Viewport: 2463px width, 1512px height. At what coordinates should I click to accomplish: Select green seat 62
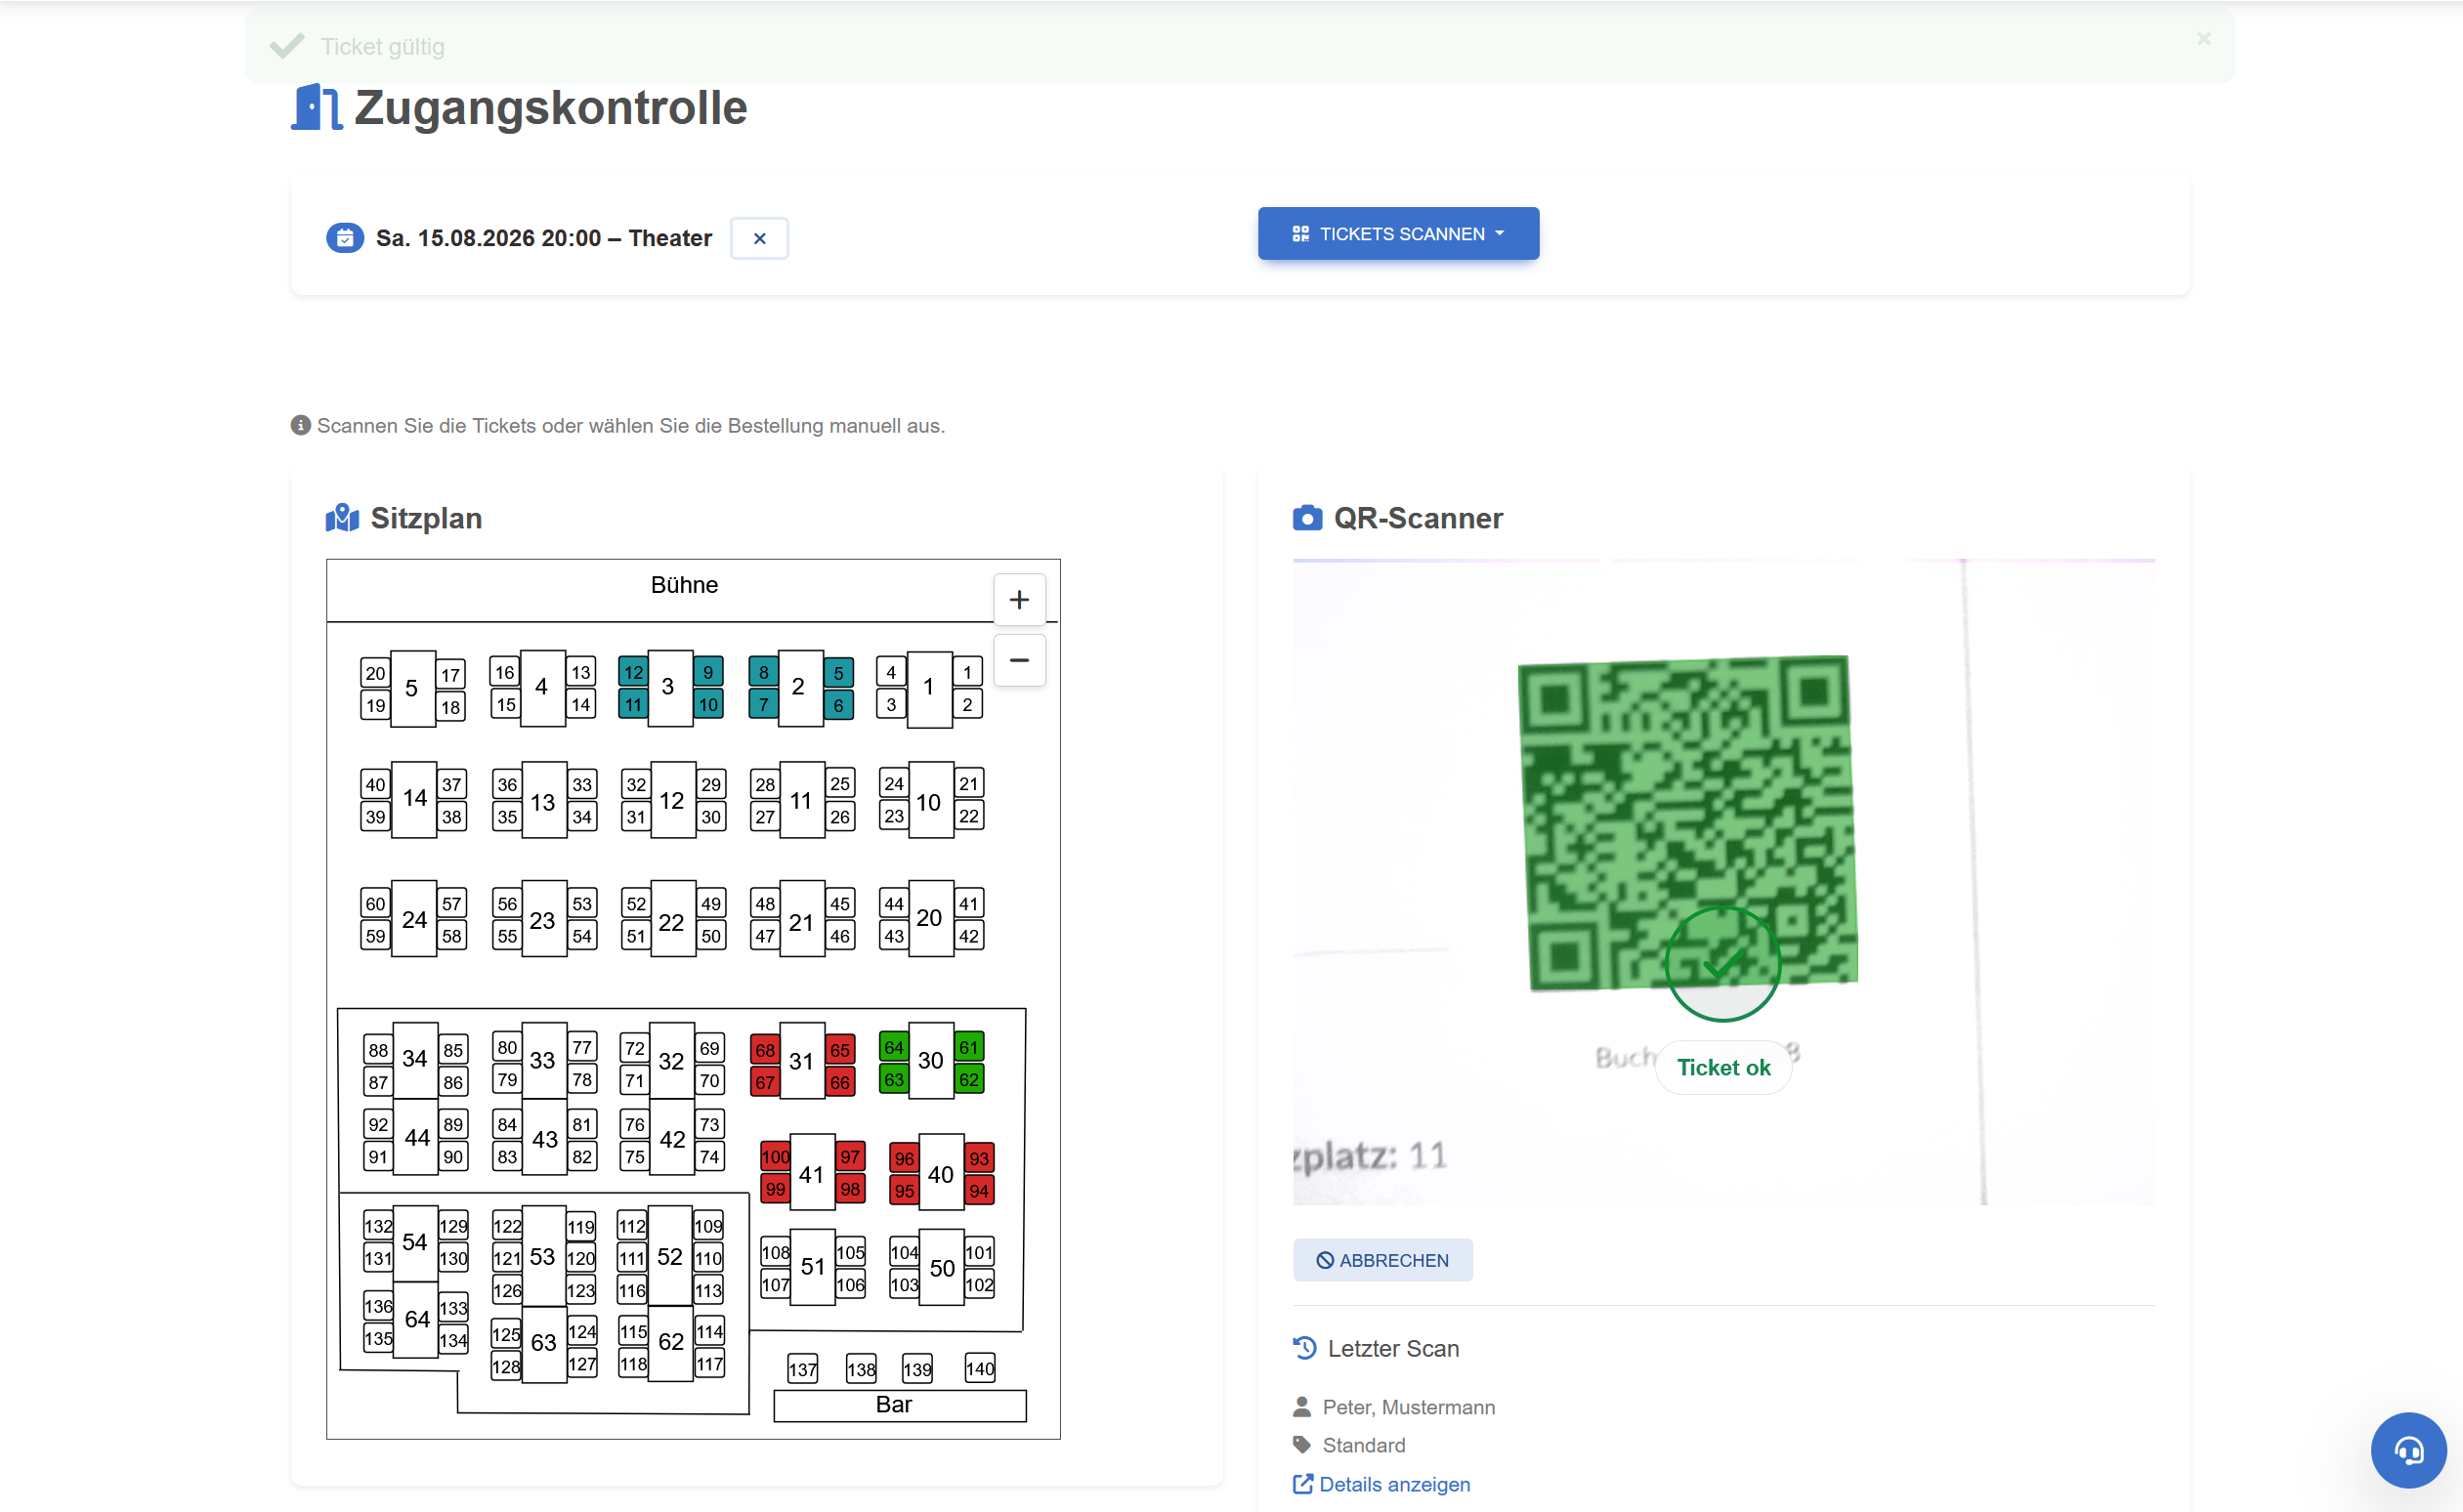969,1079
